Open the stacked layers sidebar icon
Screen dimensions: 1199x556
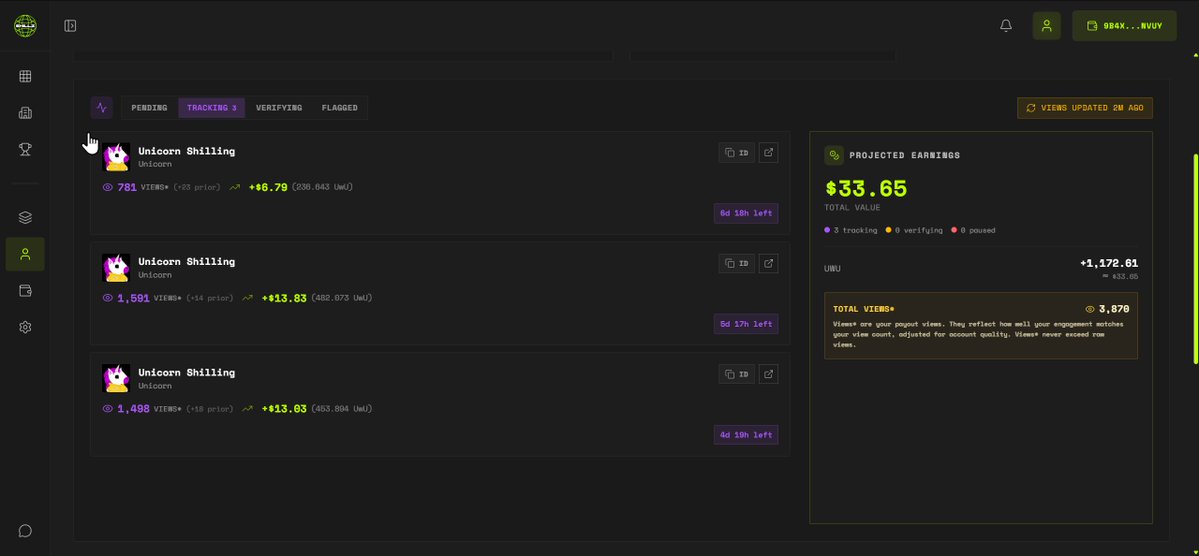click(25, 218)
